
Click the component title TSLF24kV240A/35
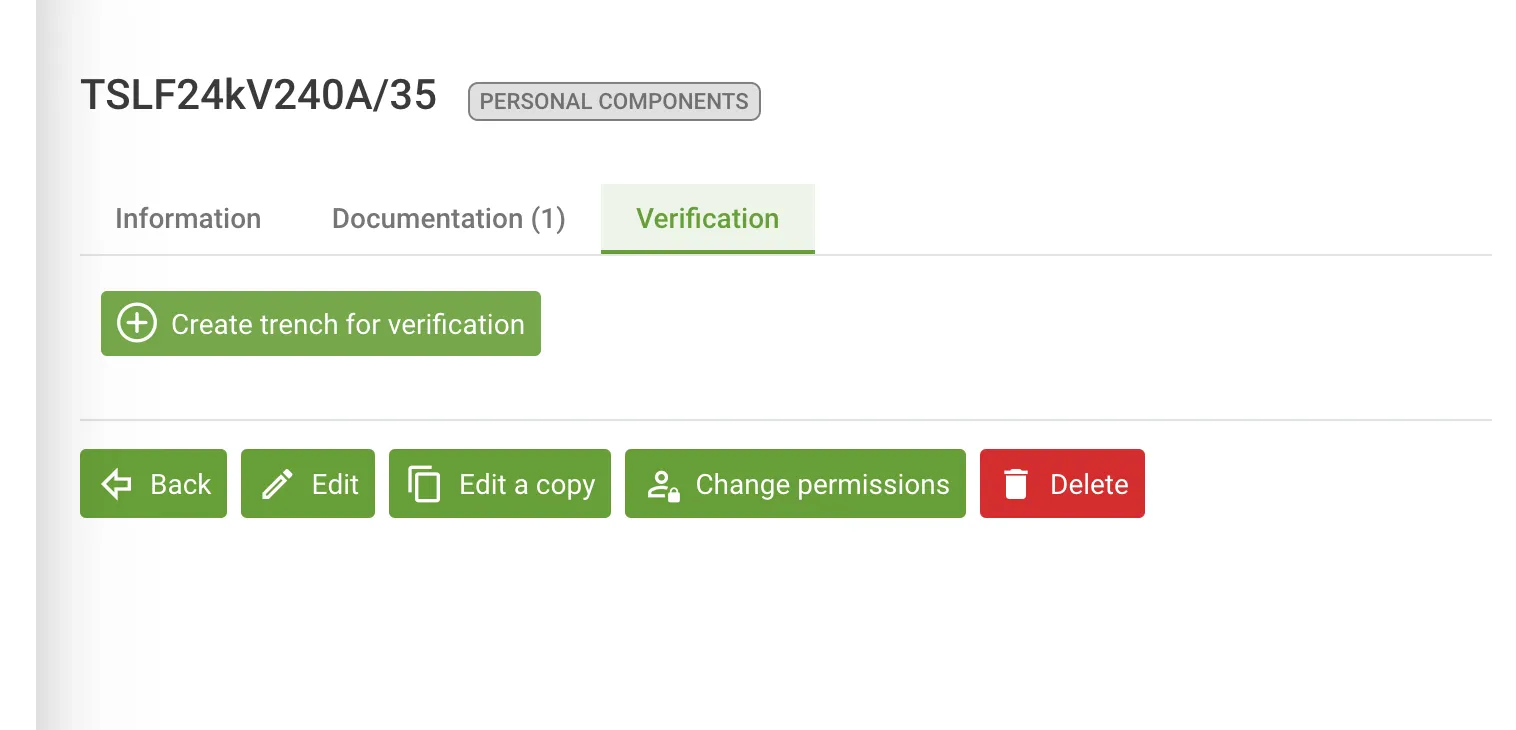click(259, 95)
